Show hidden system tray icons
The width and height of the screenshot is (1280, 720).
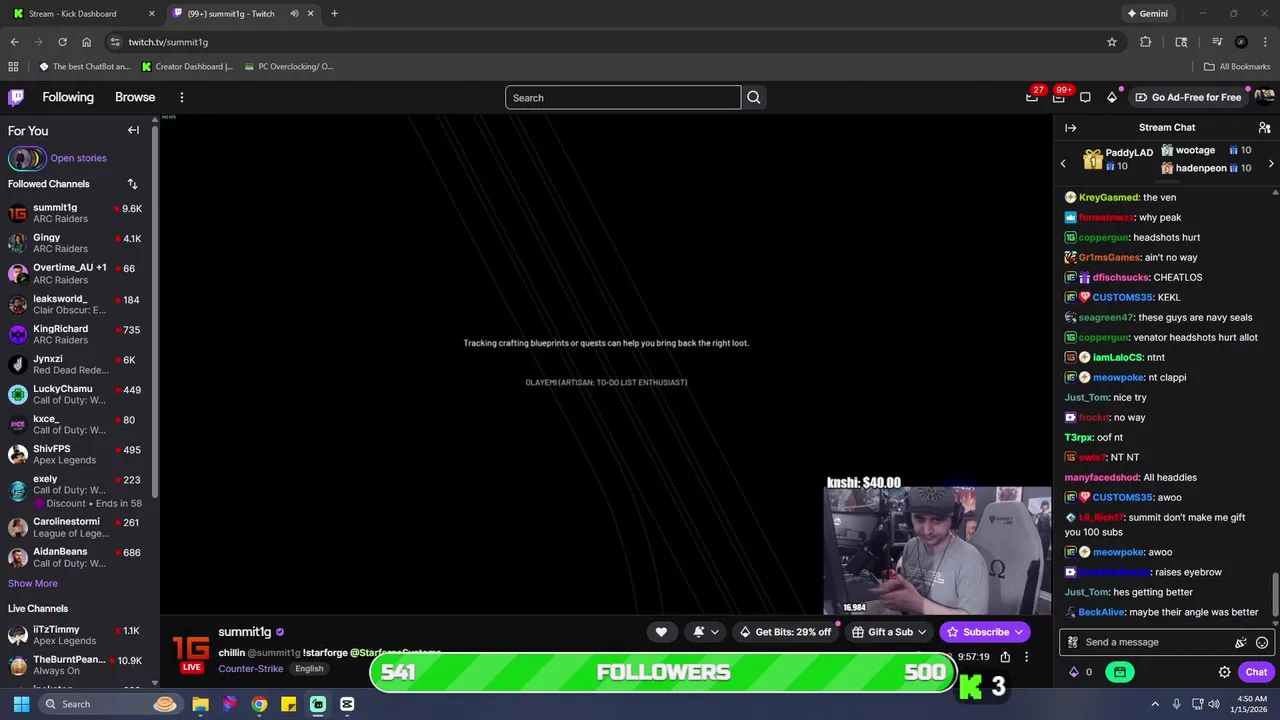pyautogui.click(x=1155, y=704)
